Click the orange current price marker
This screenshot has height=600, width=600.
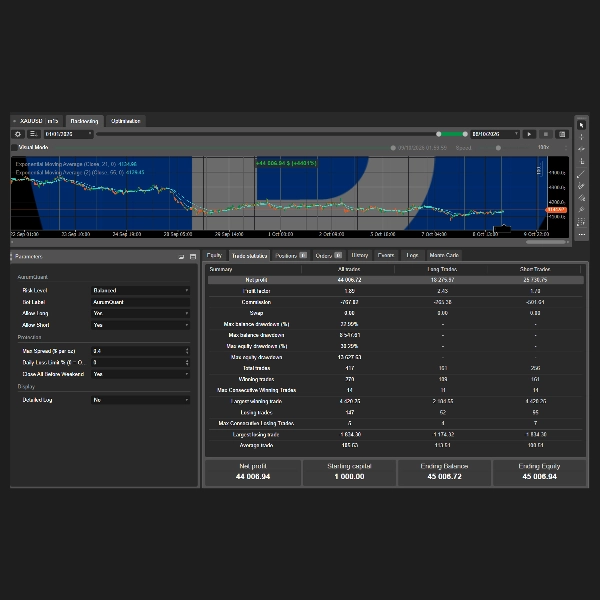tap(556, 210)
